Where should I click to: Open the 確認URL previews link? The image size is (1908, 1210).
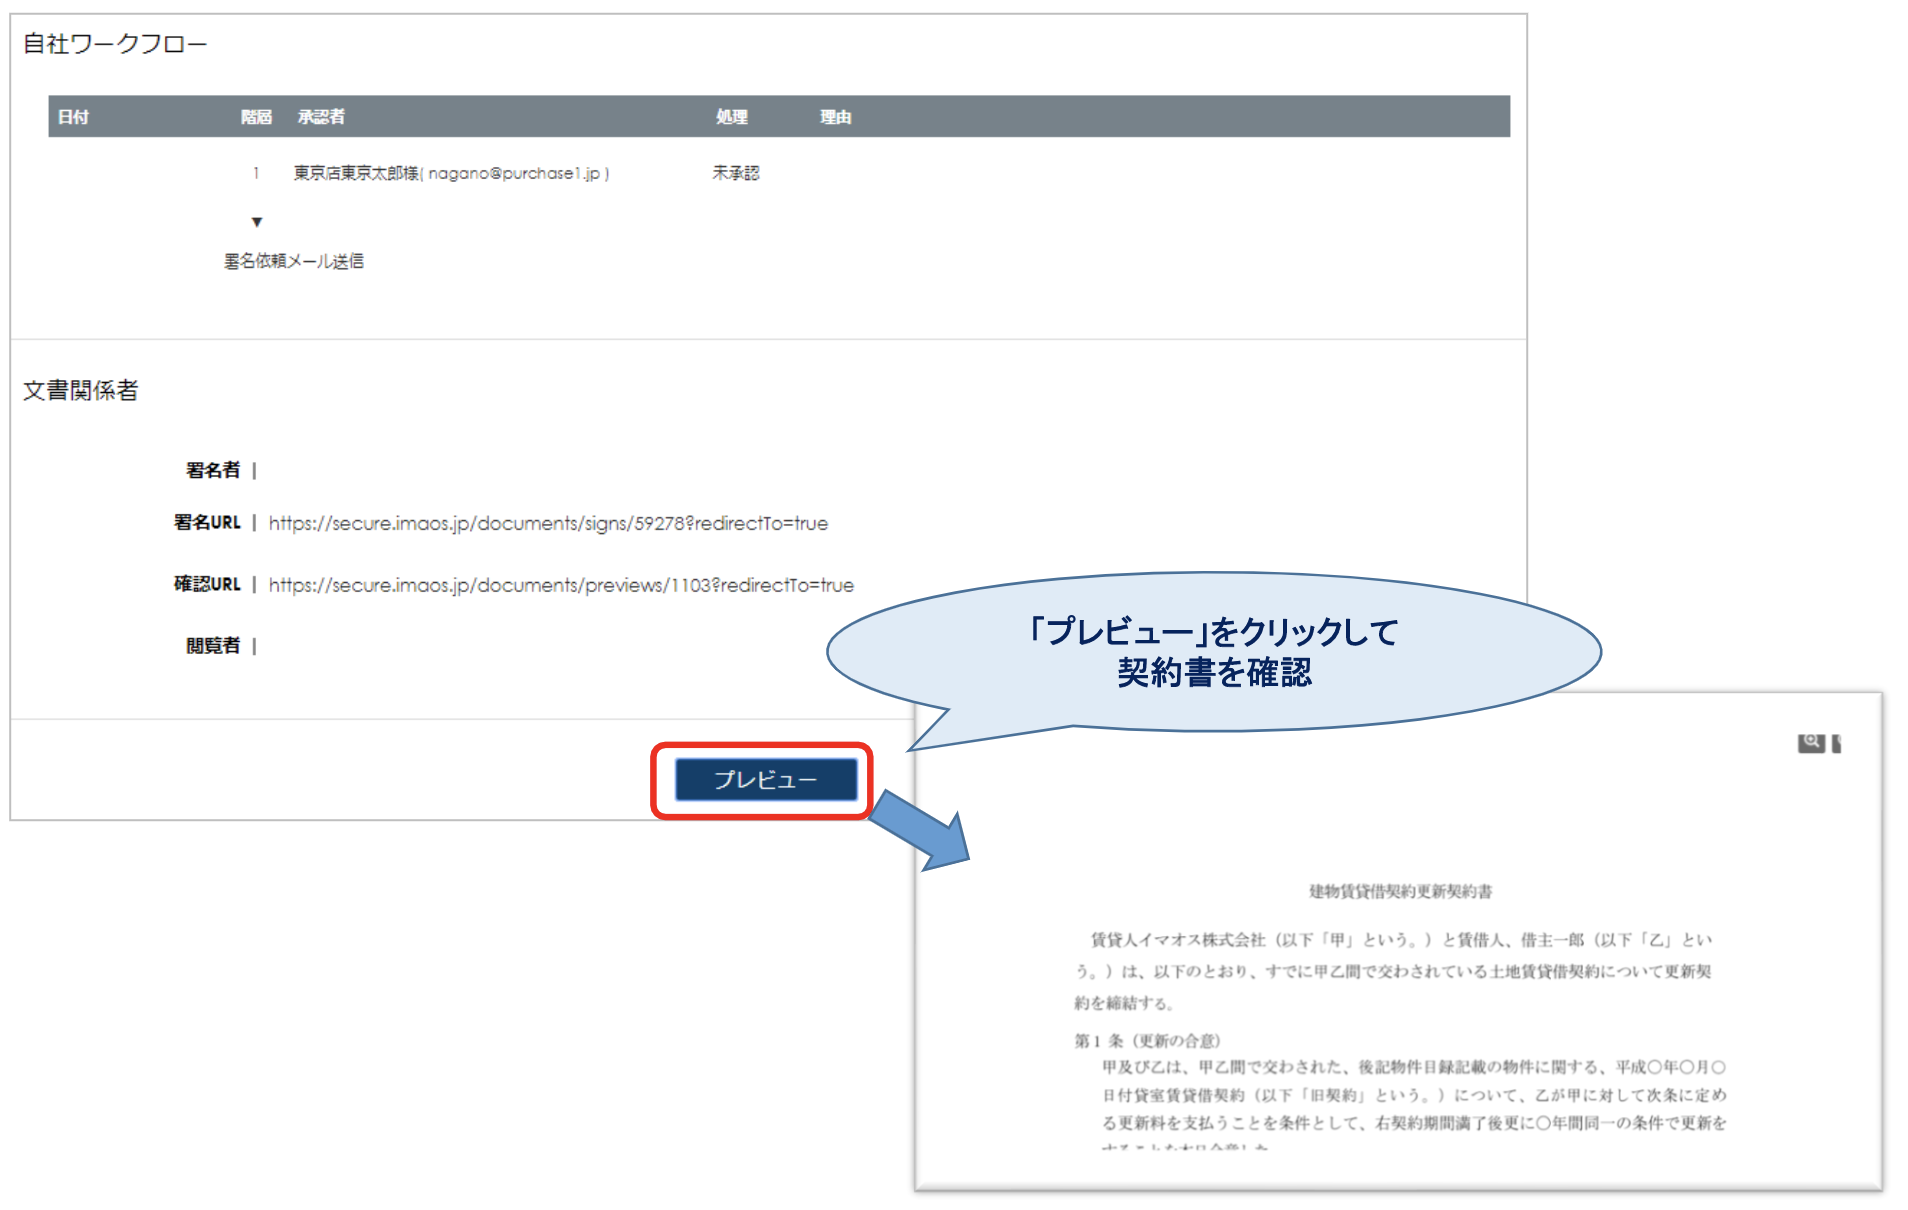[561, 585]
